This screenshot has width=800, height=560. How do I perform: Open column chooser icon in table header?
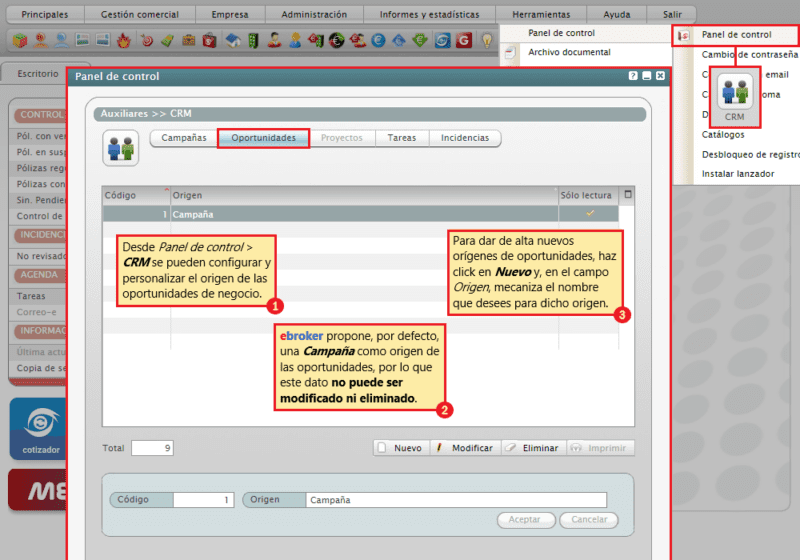coord(628,195)
